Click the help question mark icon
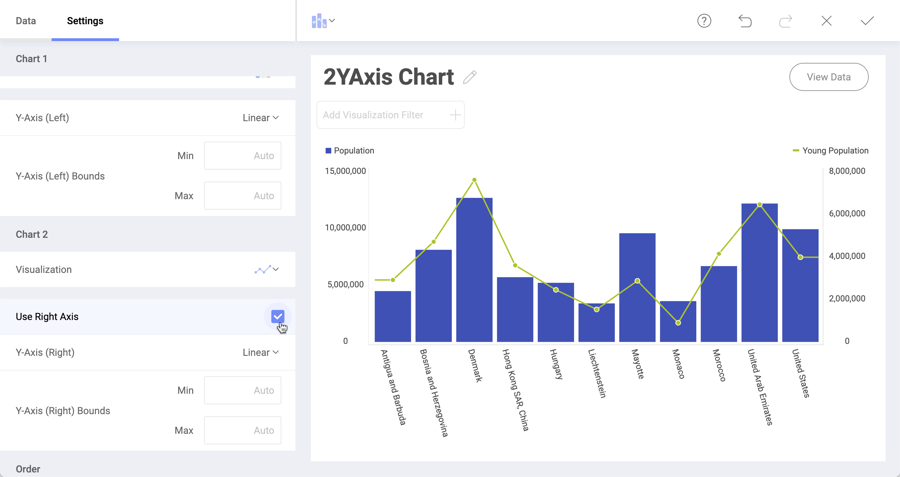900x477 pixels. pos(704,21)
